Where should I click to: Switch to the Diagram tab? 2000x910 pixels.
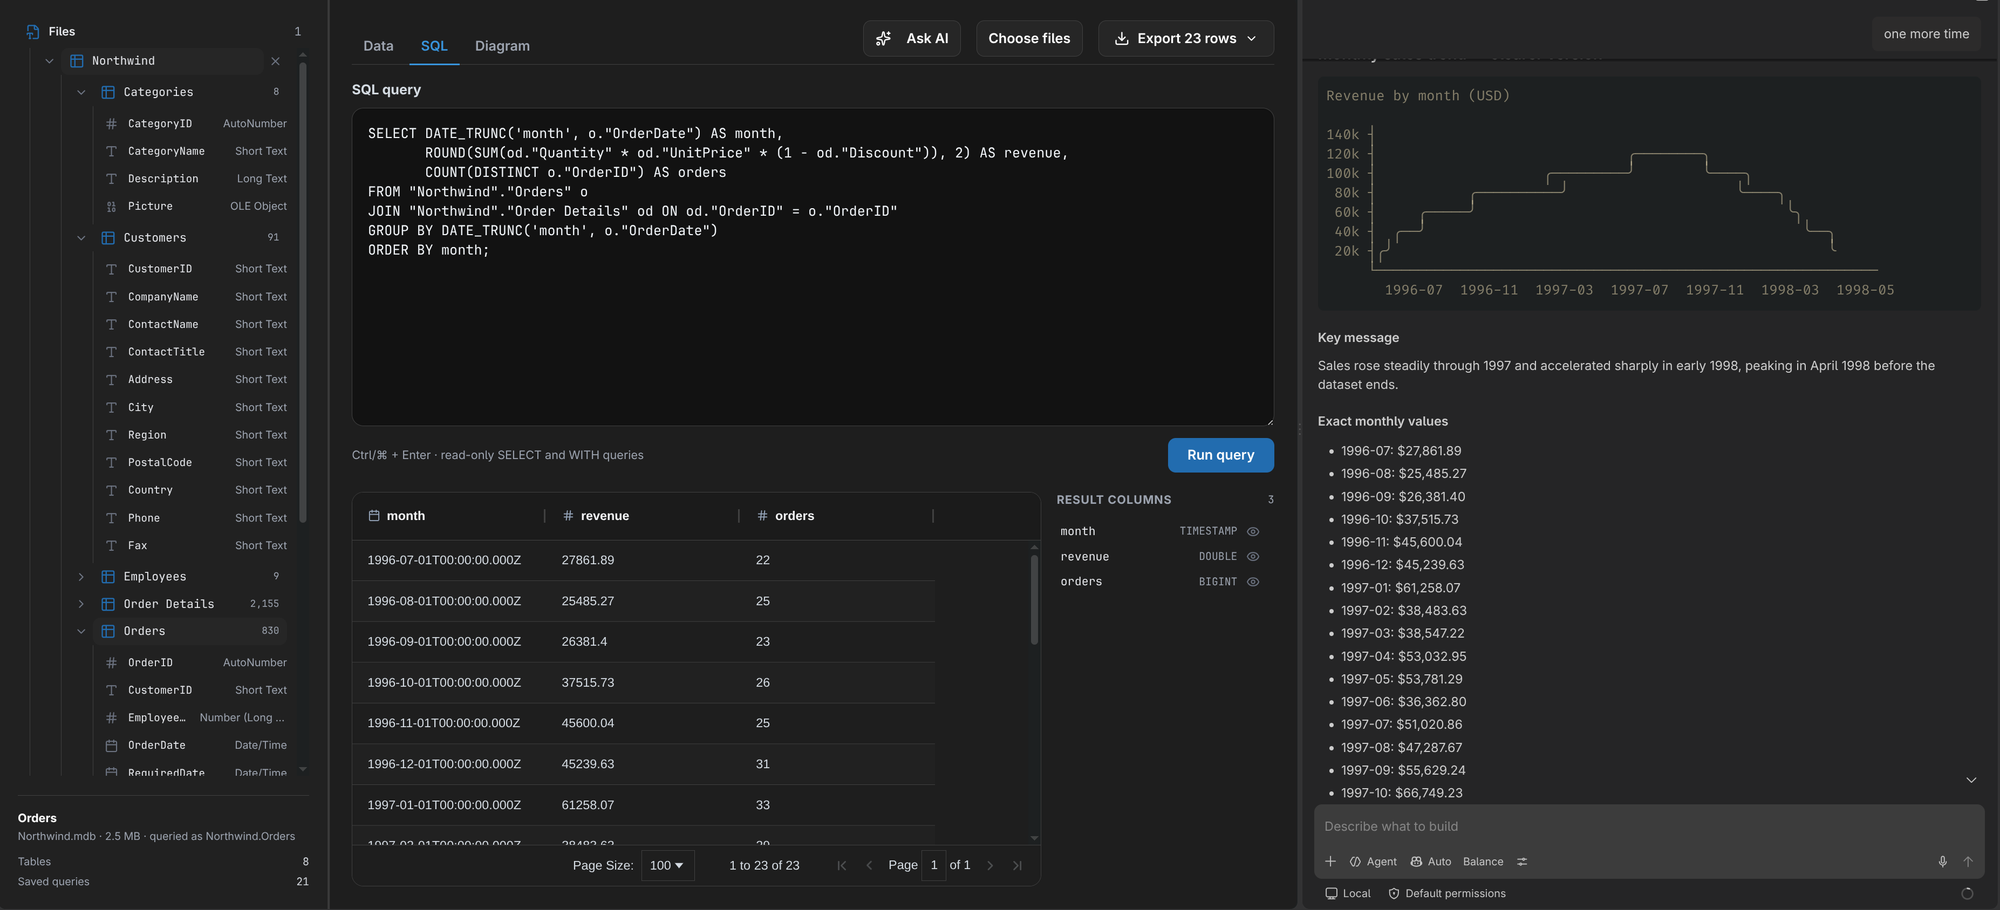pyautogui.click(x=502, y=46)
